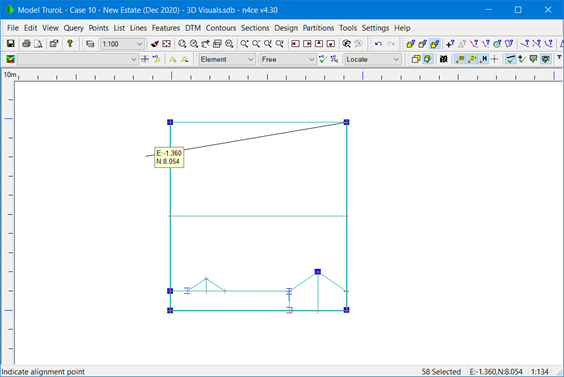Open the Sections menu
The width and height of the screenshot is (564, 377).
[x=255, y=28]
